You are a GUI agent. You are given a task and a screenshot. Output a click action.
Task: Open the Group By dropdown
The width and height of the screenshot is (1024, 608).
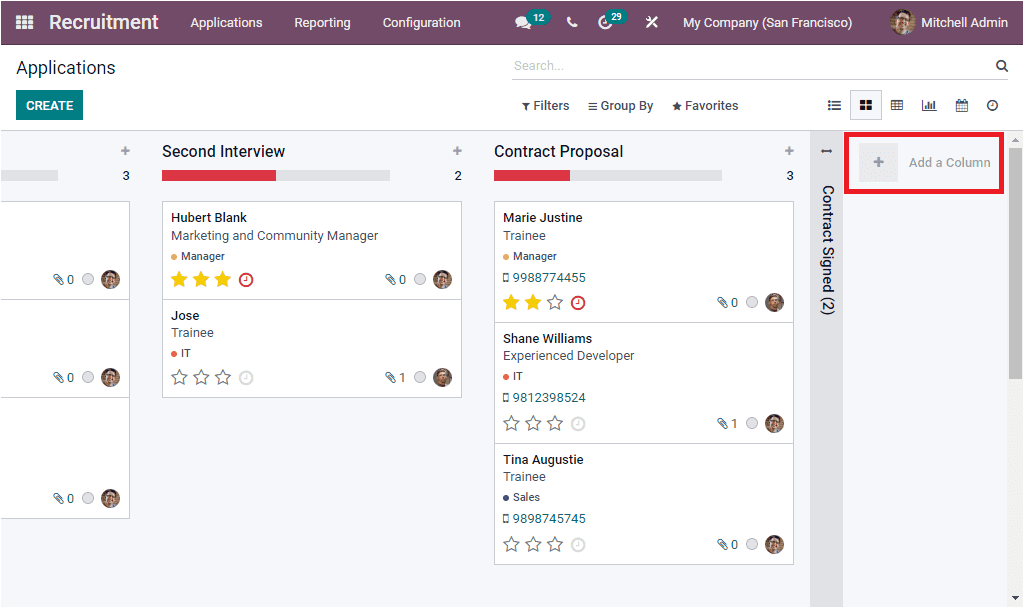pyautogui.click(x=620, y=105)
